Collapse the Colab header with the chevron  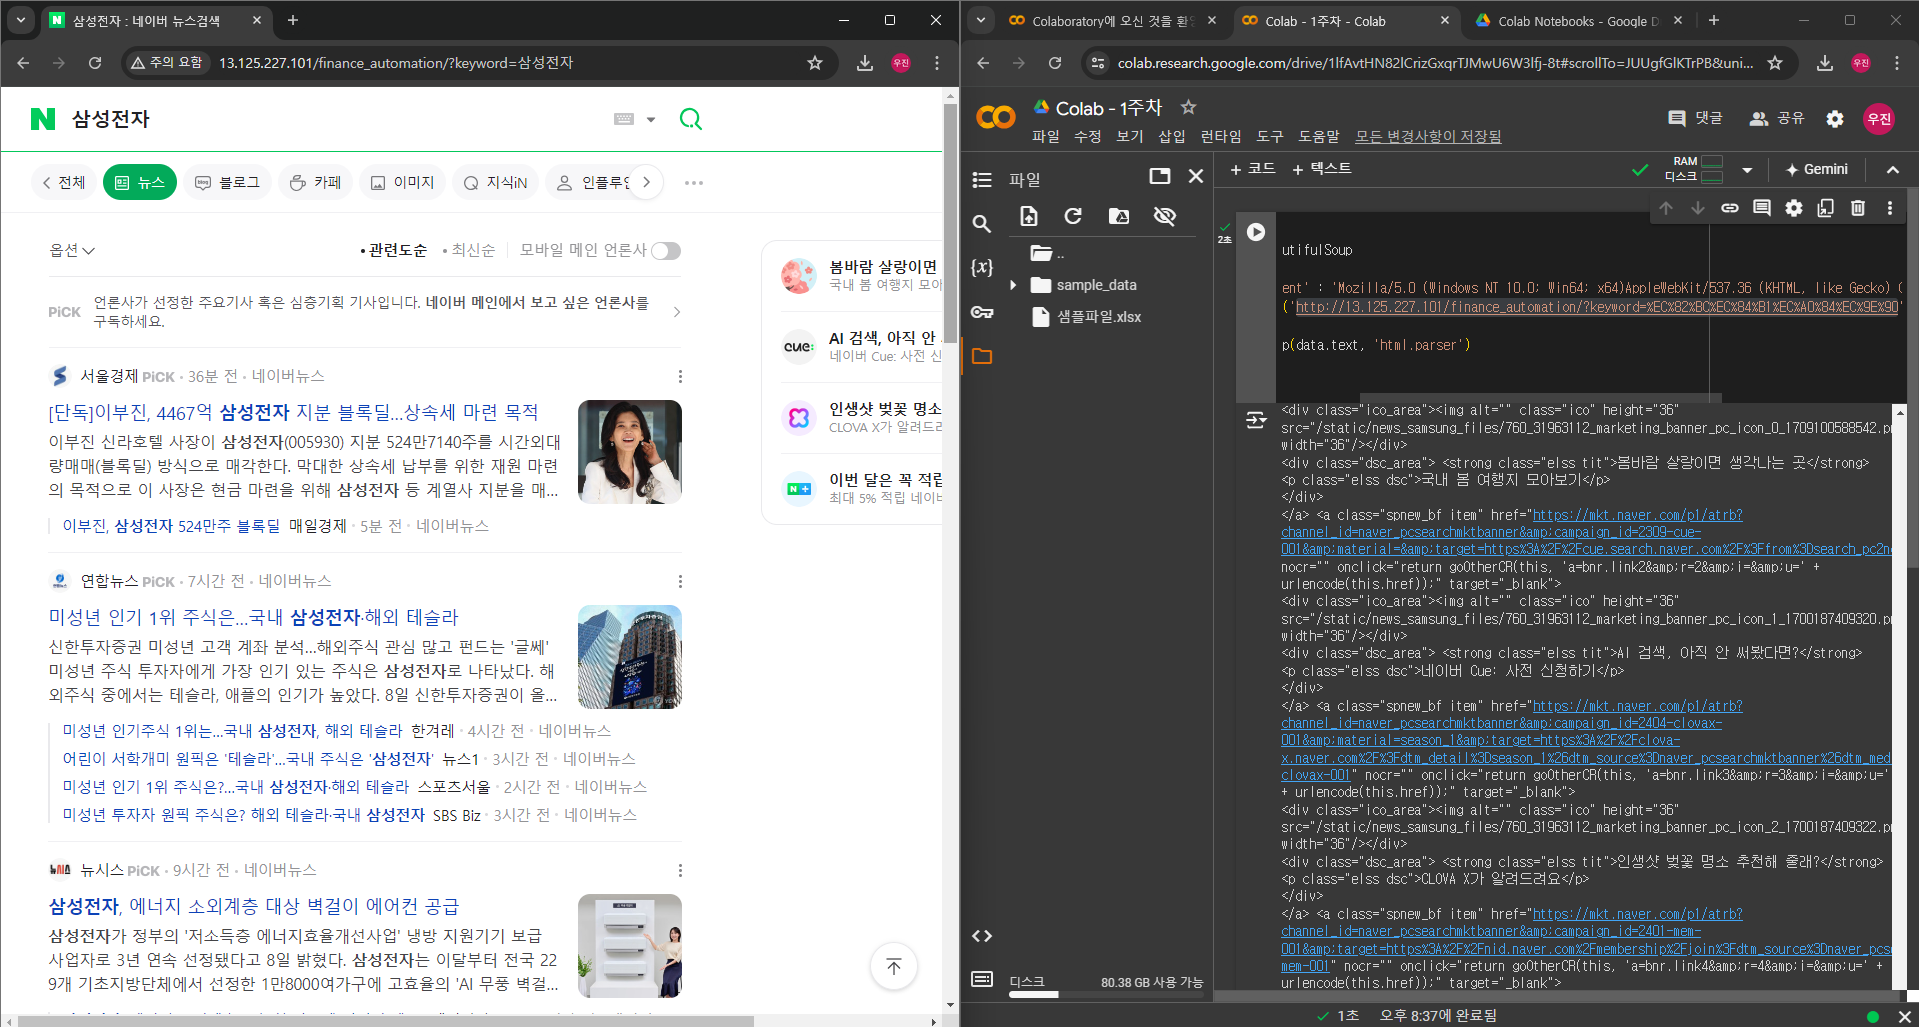coord(1893,170)
